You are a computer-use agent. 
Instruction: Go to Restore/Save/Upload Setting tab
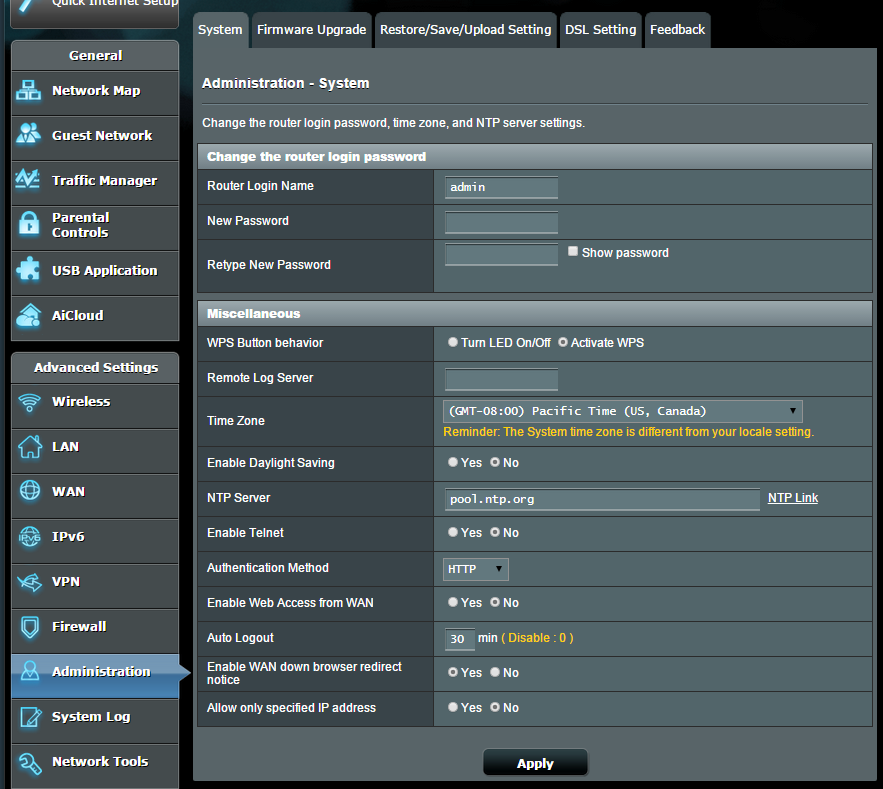tap(466, 30)
